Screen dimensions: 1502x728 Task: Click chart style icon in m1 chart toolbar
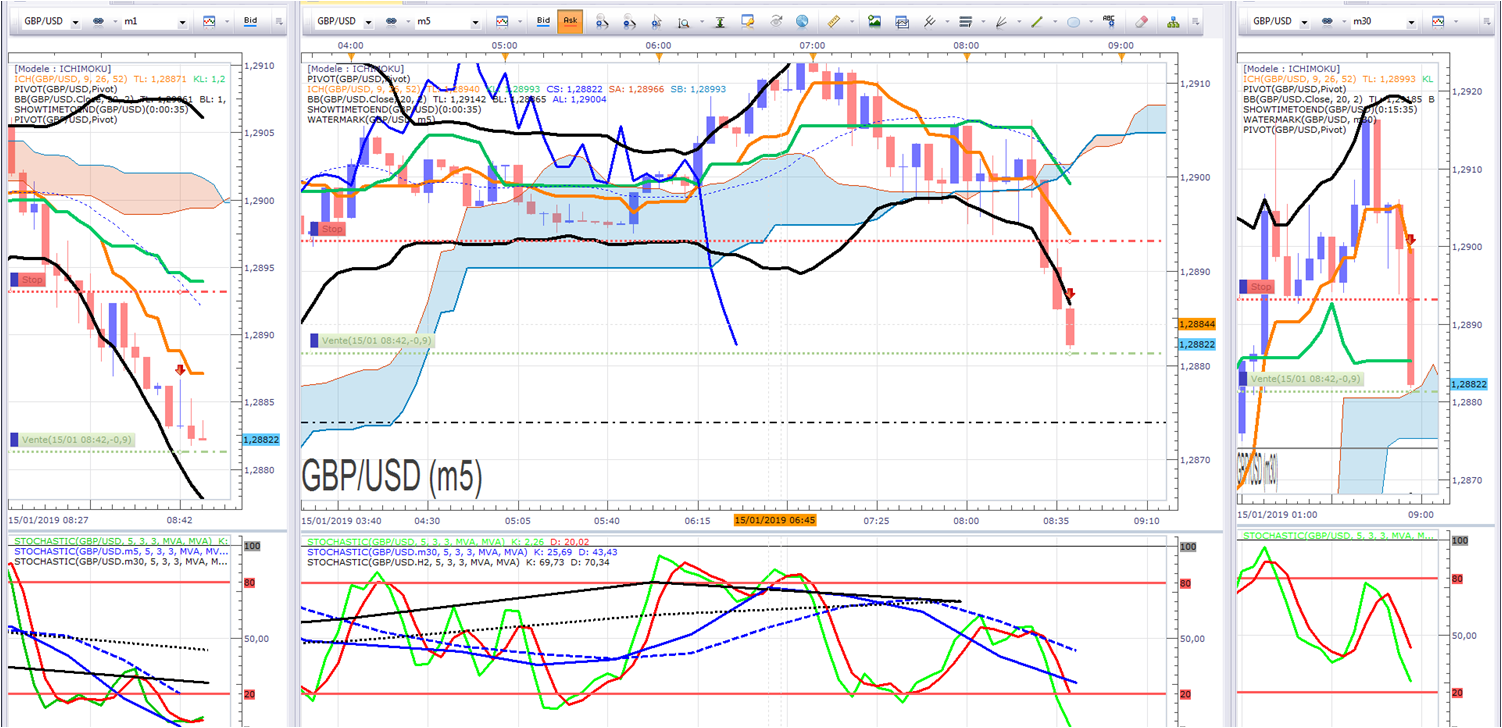pos(209,21)
